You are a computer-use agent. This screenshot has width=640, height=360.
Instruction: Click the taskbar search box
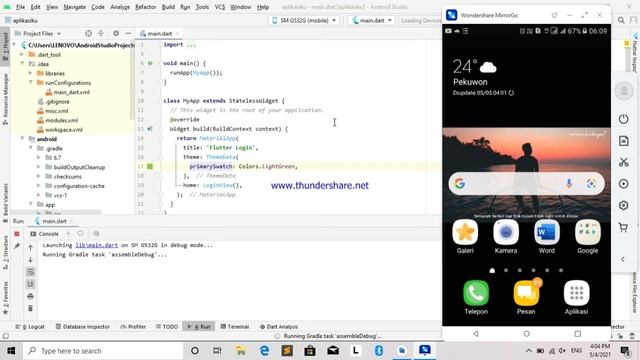pyautogui.click(x=102, y=351)
